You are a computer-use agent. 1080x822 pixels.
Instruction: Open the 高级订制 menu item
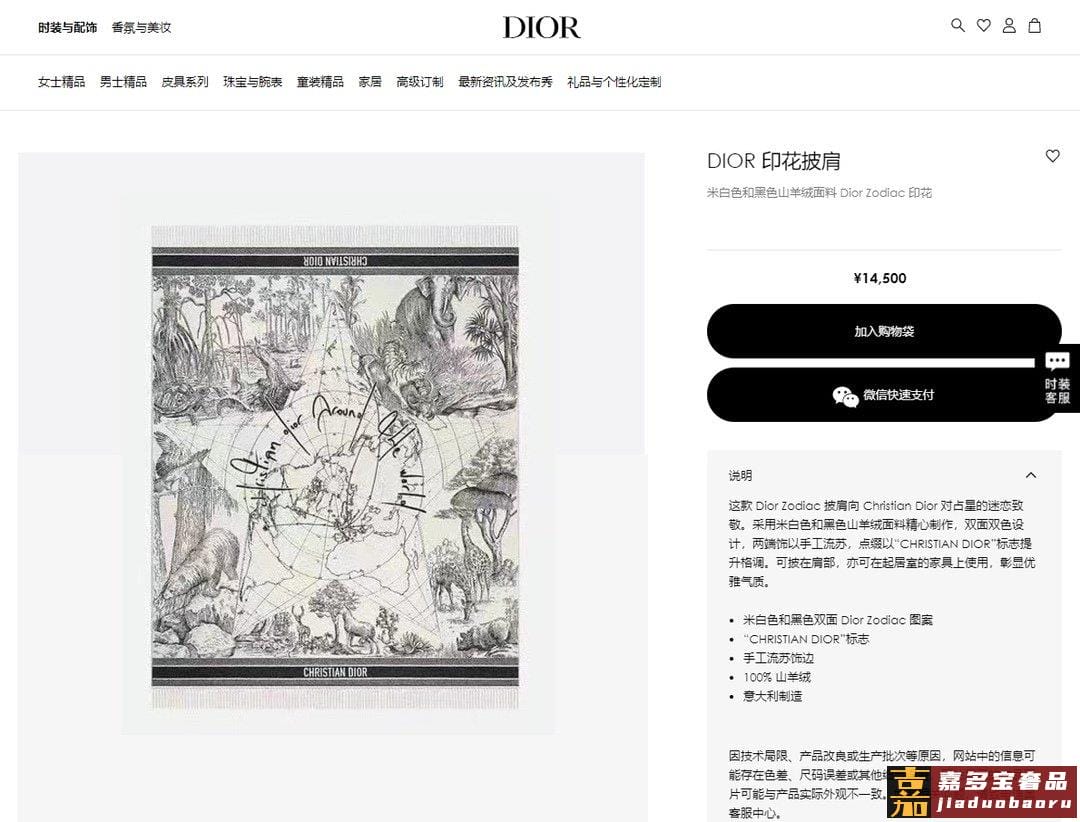tap(419, 82)
